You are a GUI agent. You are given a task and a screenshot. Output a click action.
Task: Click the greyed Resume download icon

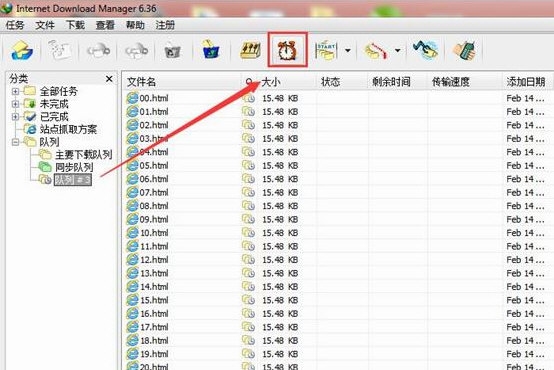(x=60, y=50)
